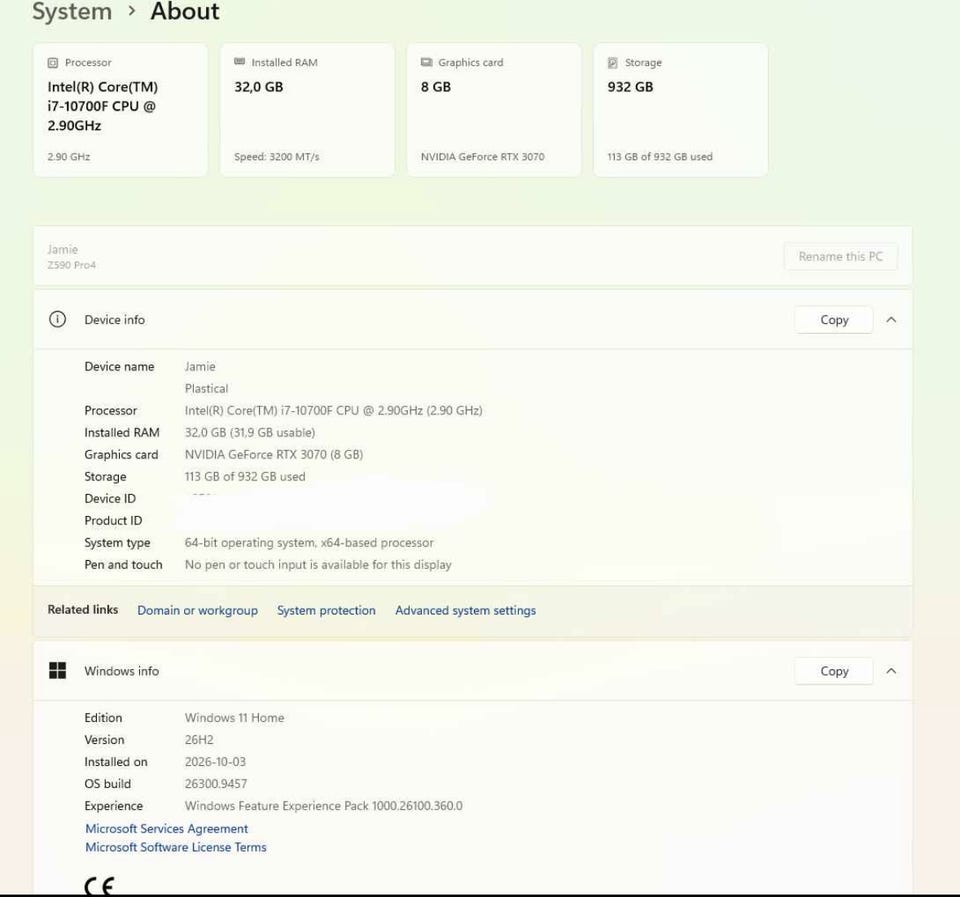Select the Windows Feature Experience Pack value
This screenshot has width=960, height=897.
(324, 806)
